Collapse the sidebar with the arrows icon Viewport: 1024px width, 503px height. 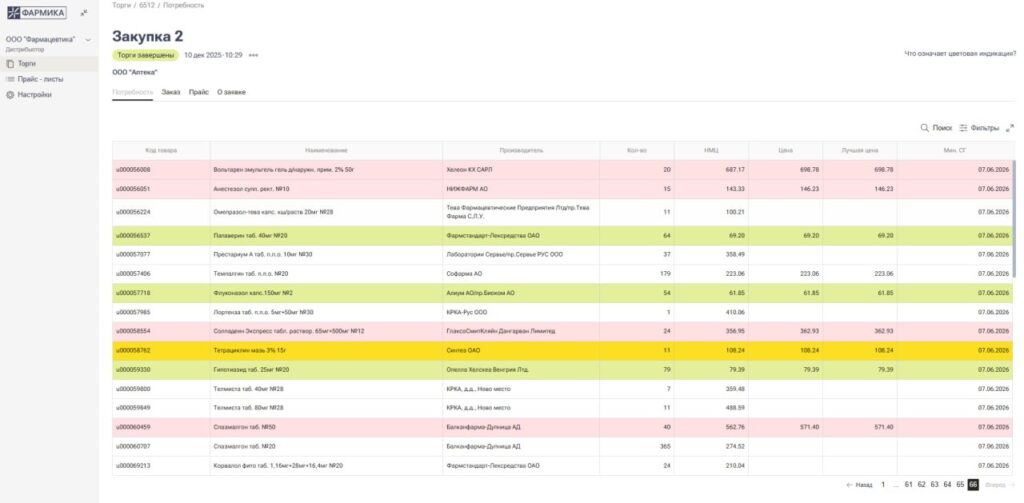[x=84, y=13]
